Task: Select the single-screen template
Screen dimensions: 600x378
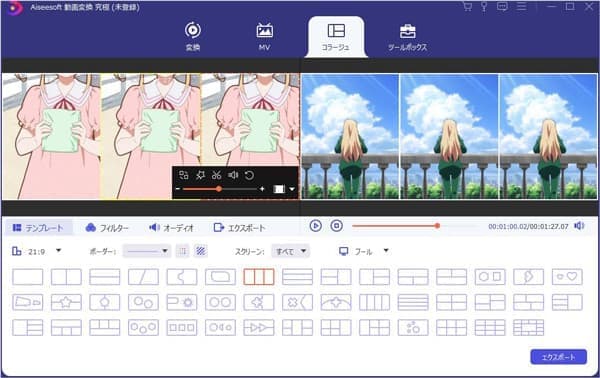Action: 28,277
